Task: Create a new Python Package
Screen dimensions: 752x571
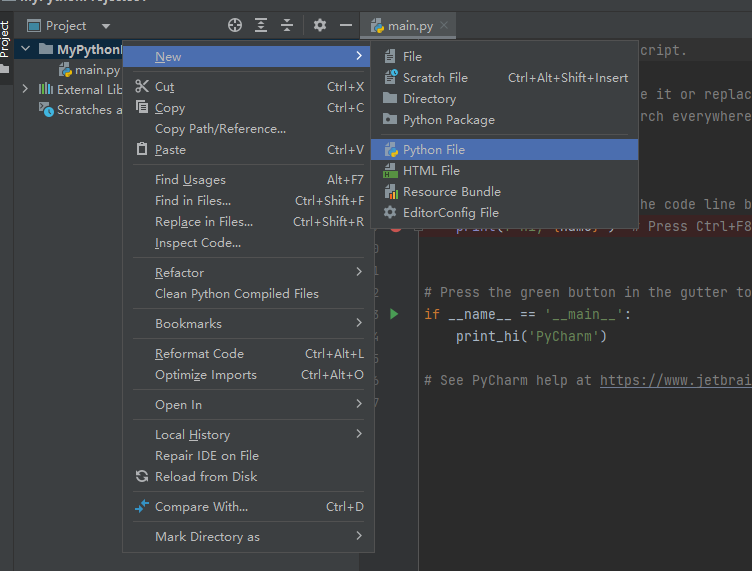Action: tap(505, 120)
